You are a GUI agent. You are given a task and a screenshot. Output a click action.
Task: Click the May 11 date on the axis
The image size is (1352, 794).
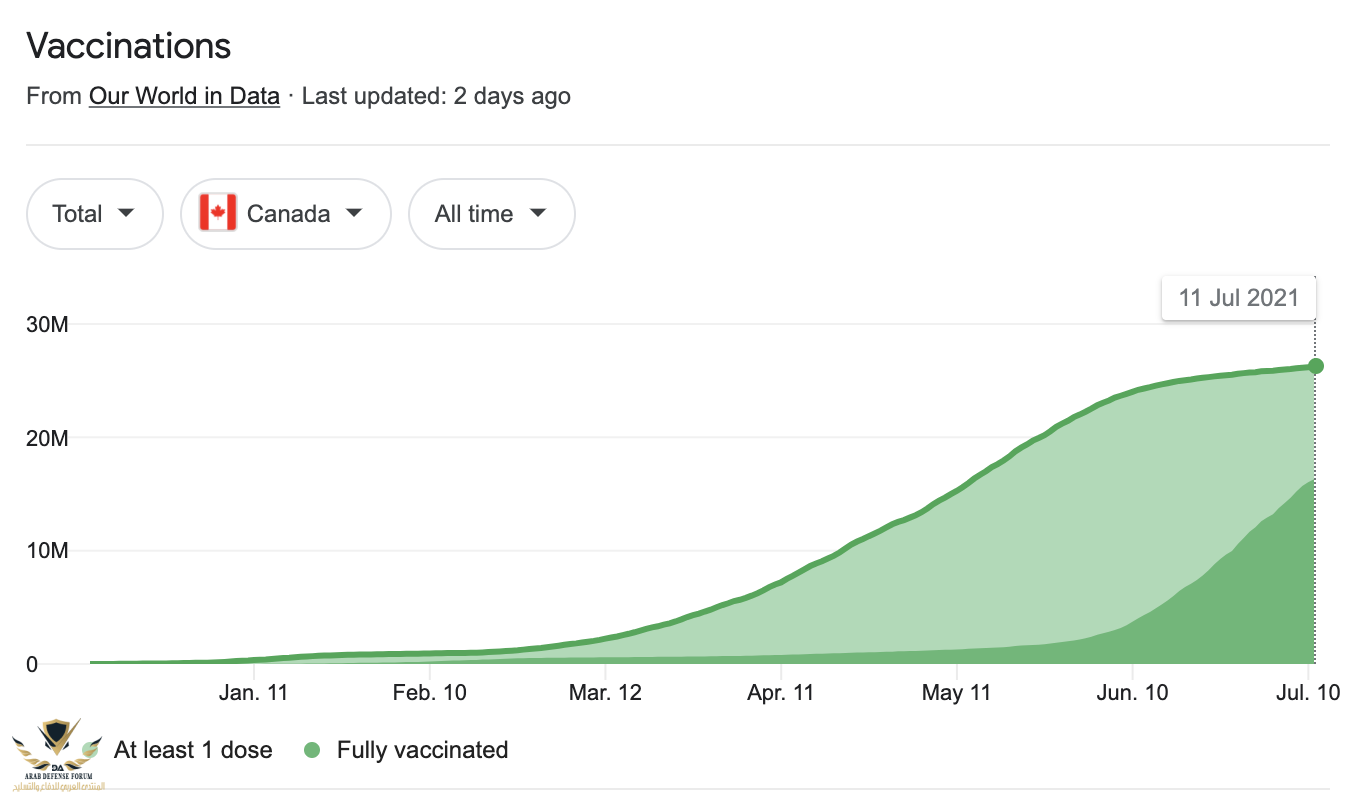point(957,693)
